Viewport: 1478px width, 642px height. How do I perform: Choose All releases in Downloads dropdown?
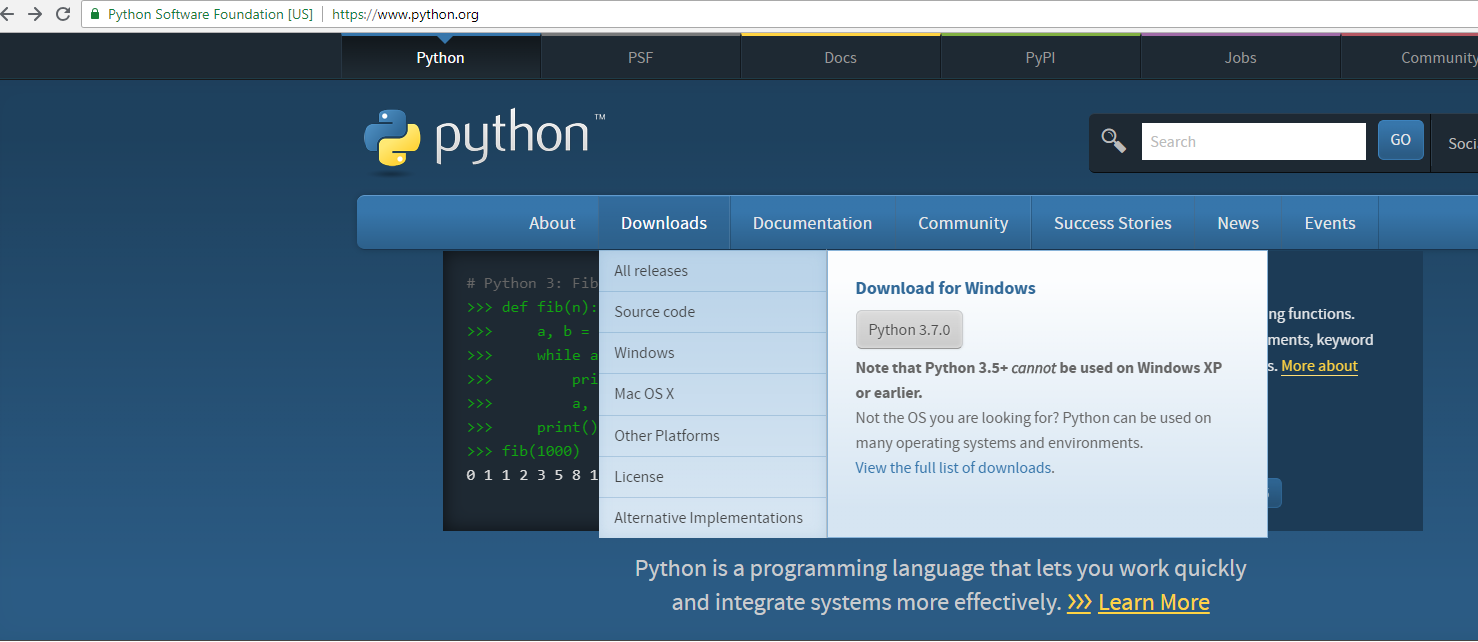713,271
